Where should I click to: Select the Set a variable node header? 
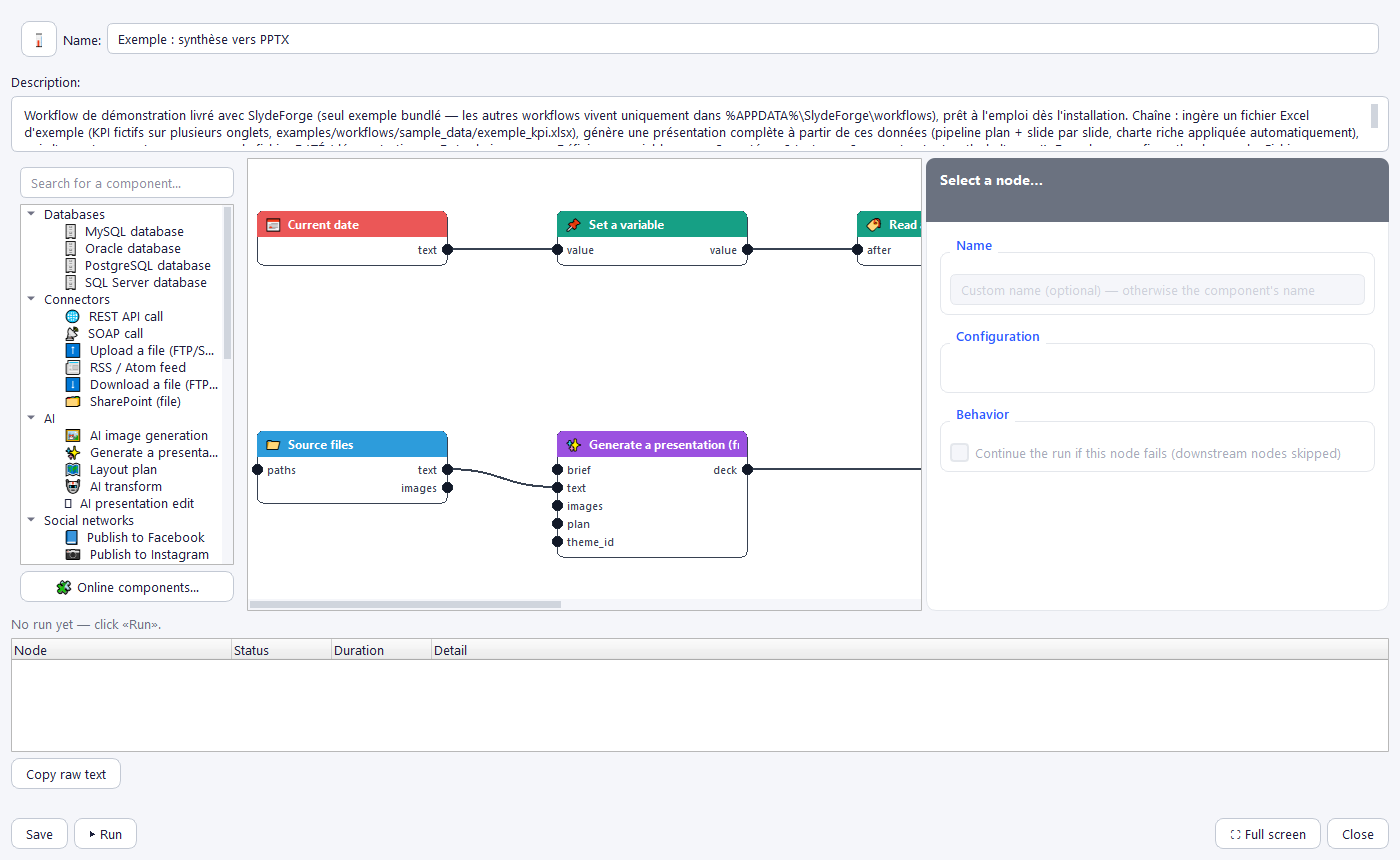click(652, 225)
